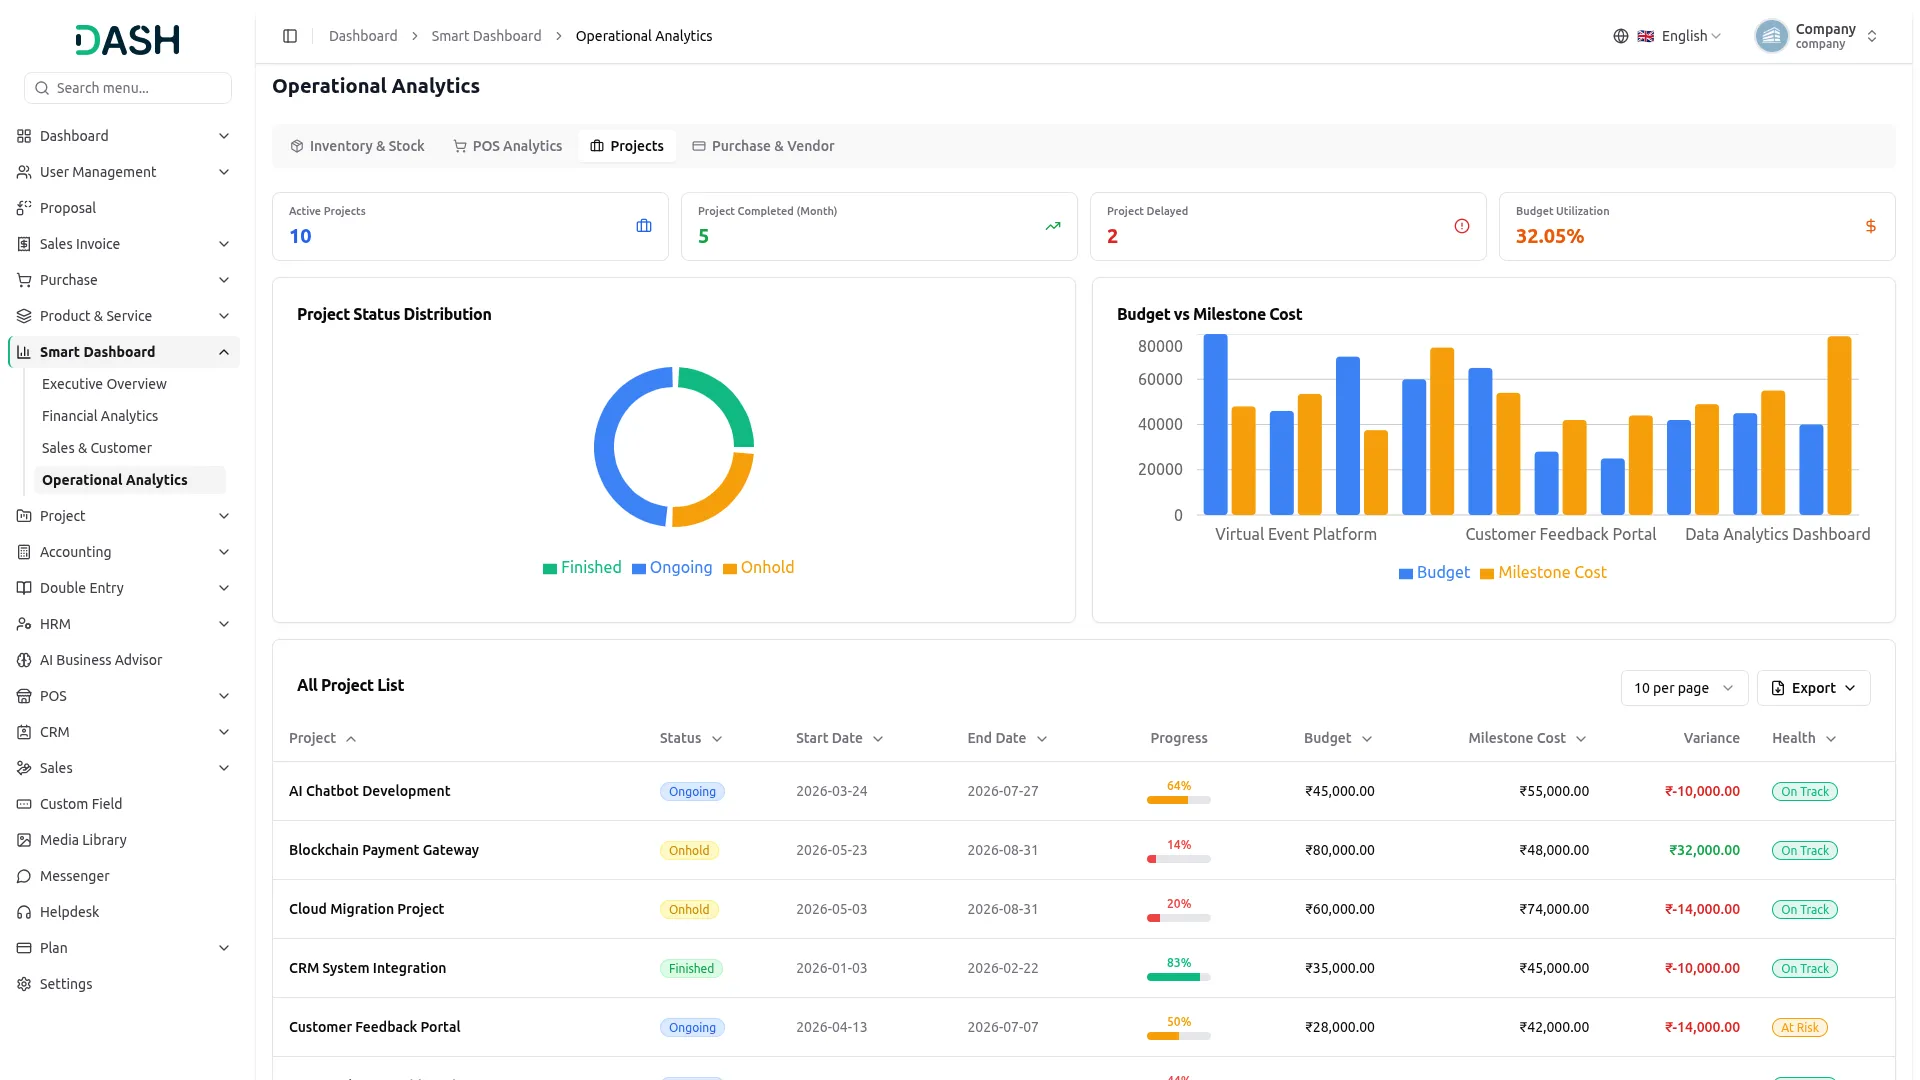
Task: Click the Purchase cart icon in sidebar
Action: pos(24,280)
